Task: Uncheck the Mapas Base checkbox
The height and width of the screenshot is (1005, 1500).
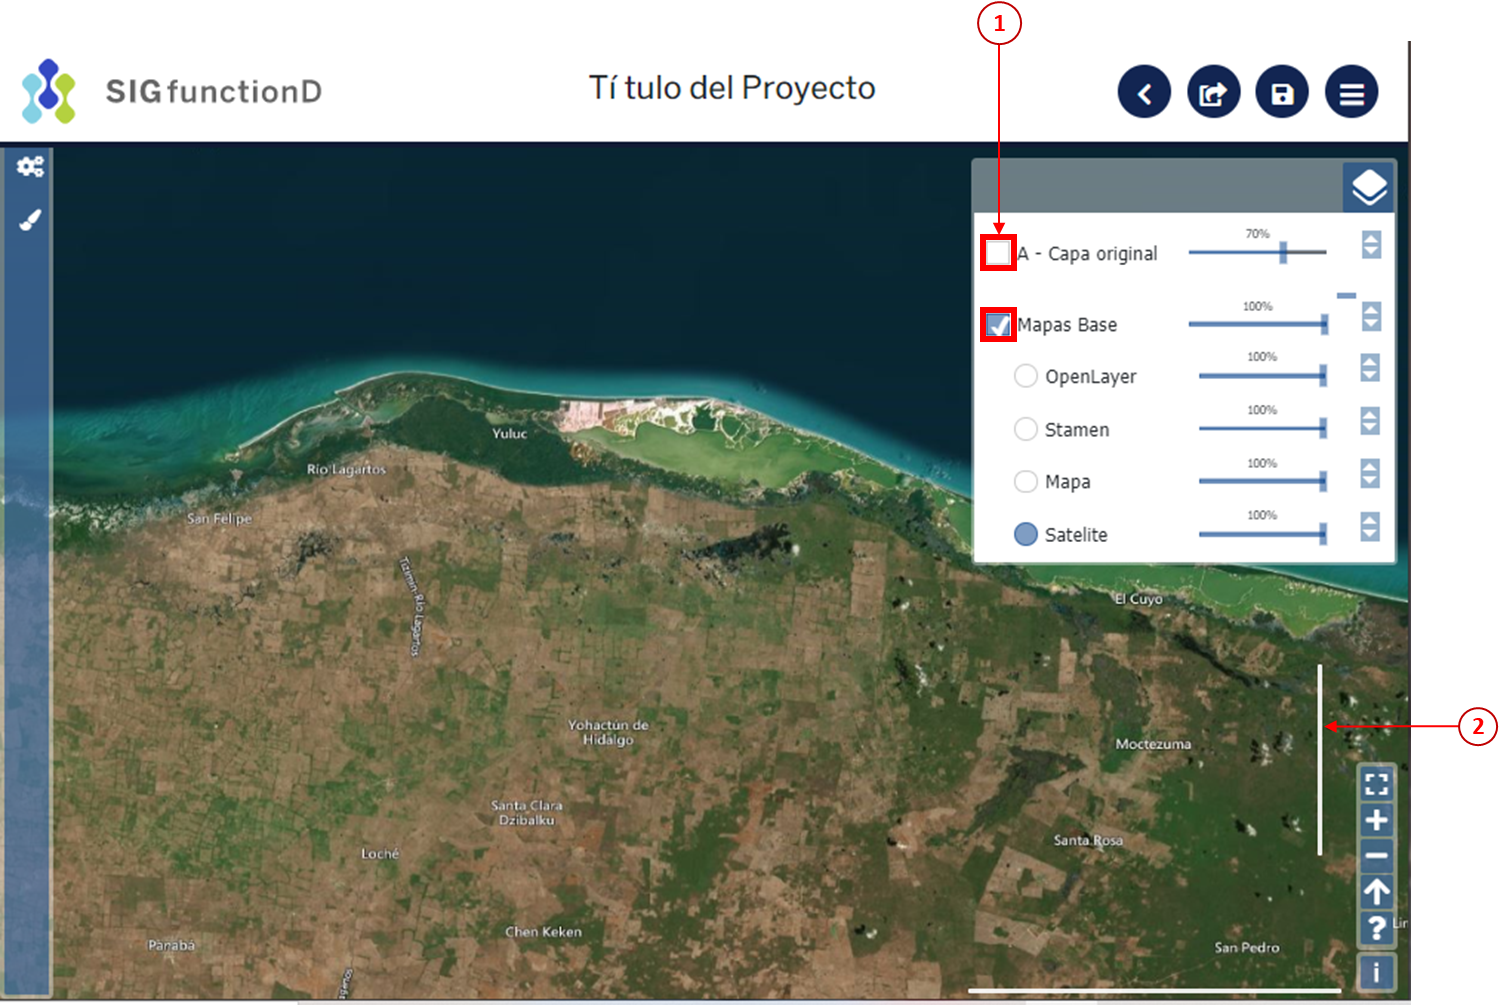Action: point(998,325)
